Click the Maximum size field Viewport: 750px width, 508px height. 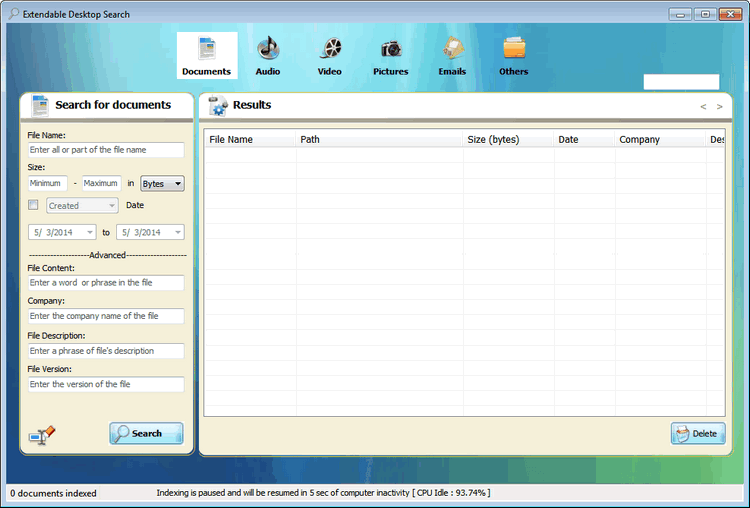101,183
